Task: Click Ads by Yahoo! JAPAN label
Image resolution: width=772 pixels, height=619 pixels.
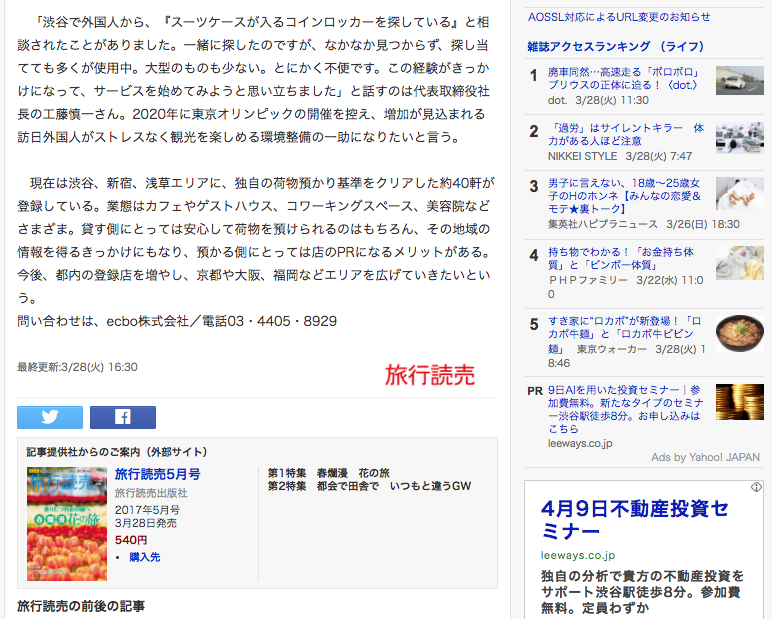Action: [705, 457]
